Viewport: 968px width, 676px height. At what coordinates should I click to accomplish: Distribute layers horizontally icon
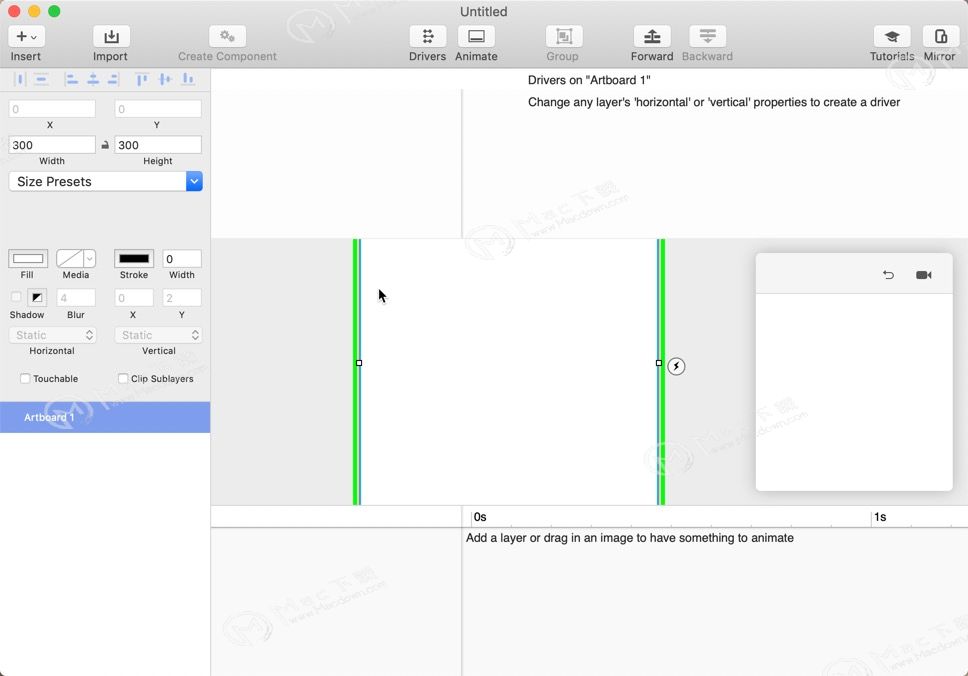[x=20, y=79]
